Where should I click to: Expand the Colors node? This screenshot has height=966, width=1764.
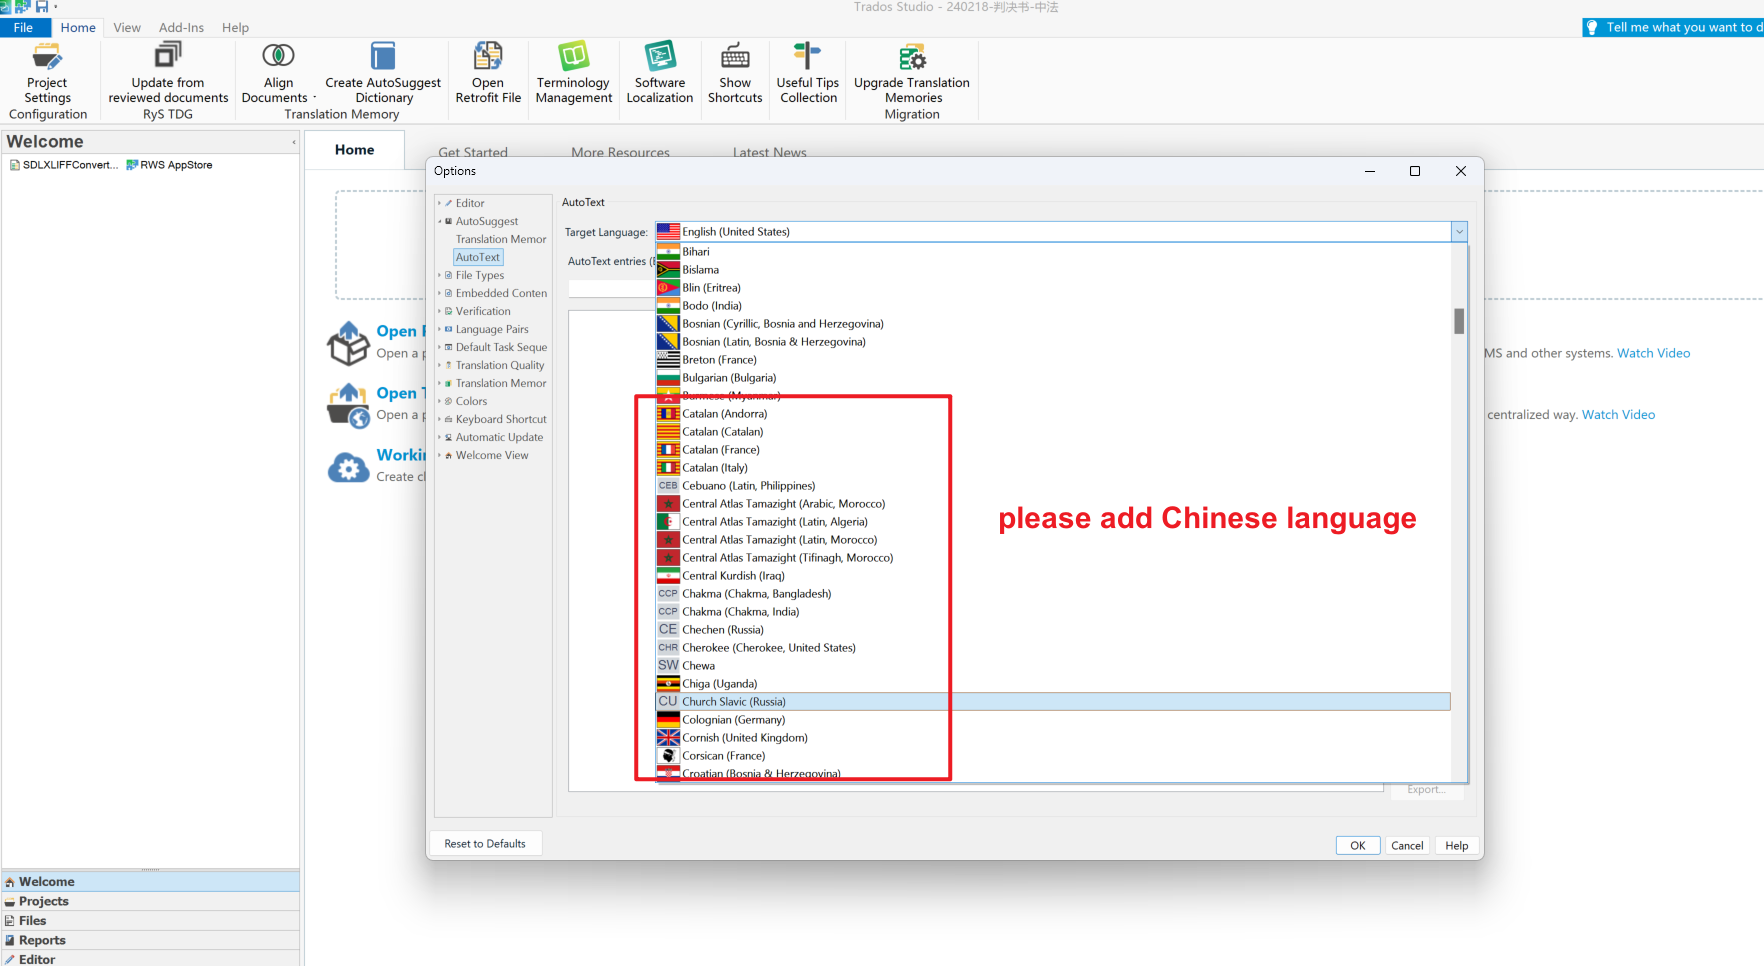(439, 401)
